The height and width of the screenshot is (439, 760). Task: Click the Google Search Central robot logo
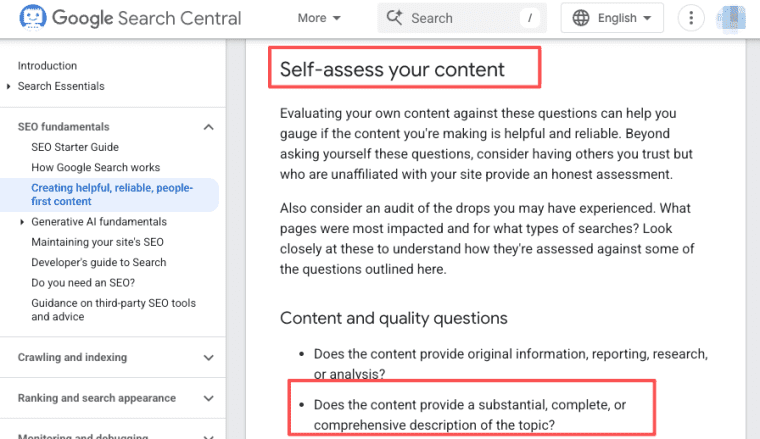[33, 17]
